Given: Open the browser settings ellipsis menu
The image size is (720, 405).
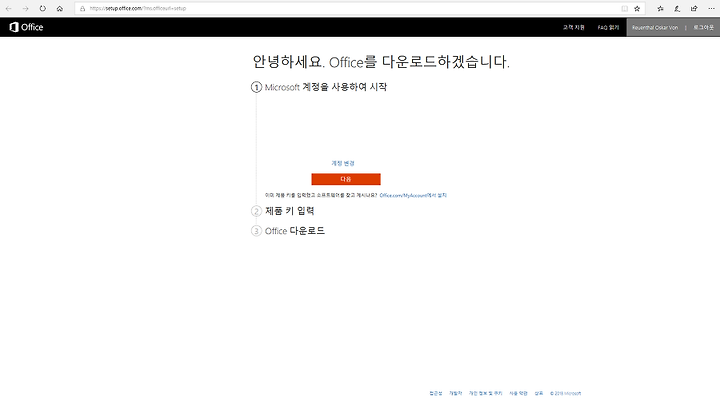Looking at the screenshot, I should (711, 9).
